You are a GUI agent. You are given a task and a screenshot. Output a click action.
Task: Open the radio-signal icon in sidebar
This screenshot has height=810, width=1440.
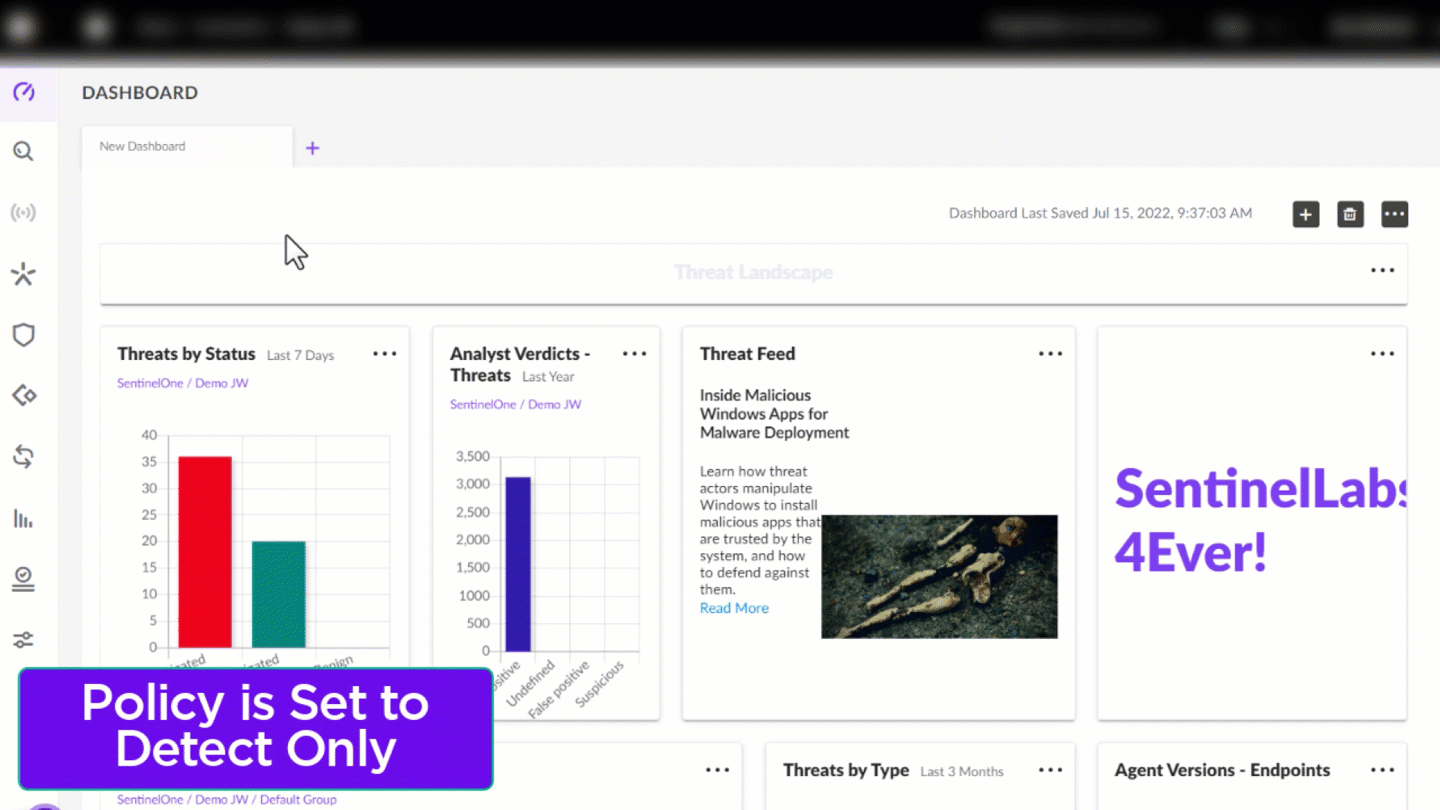click(x=24, y=213)
